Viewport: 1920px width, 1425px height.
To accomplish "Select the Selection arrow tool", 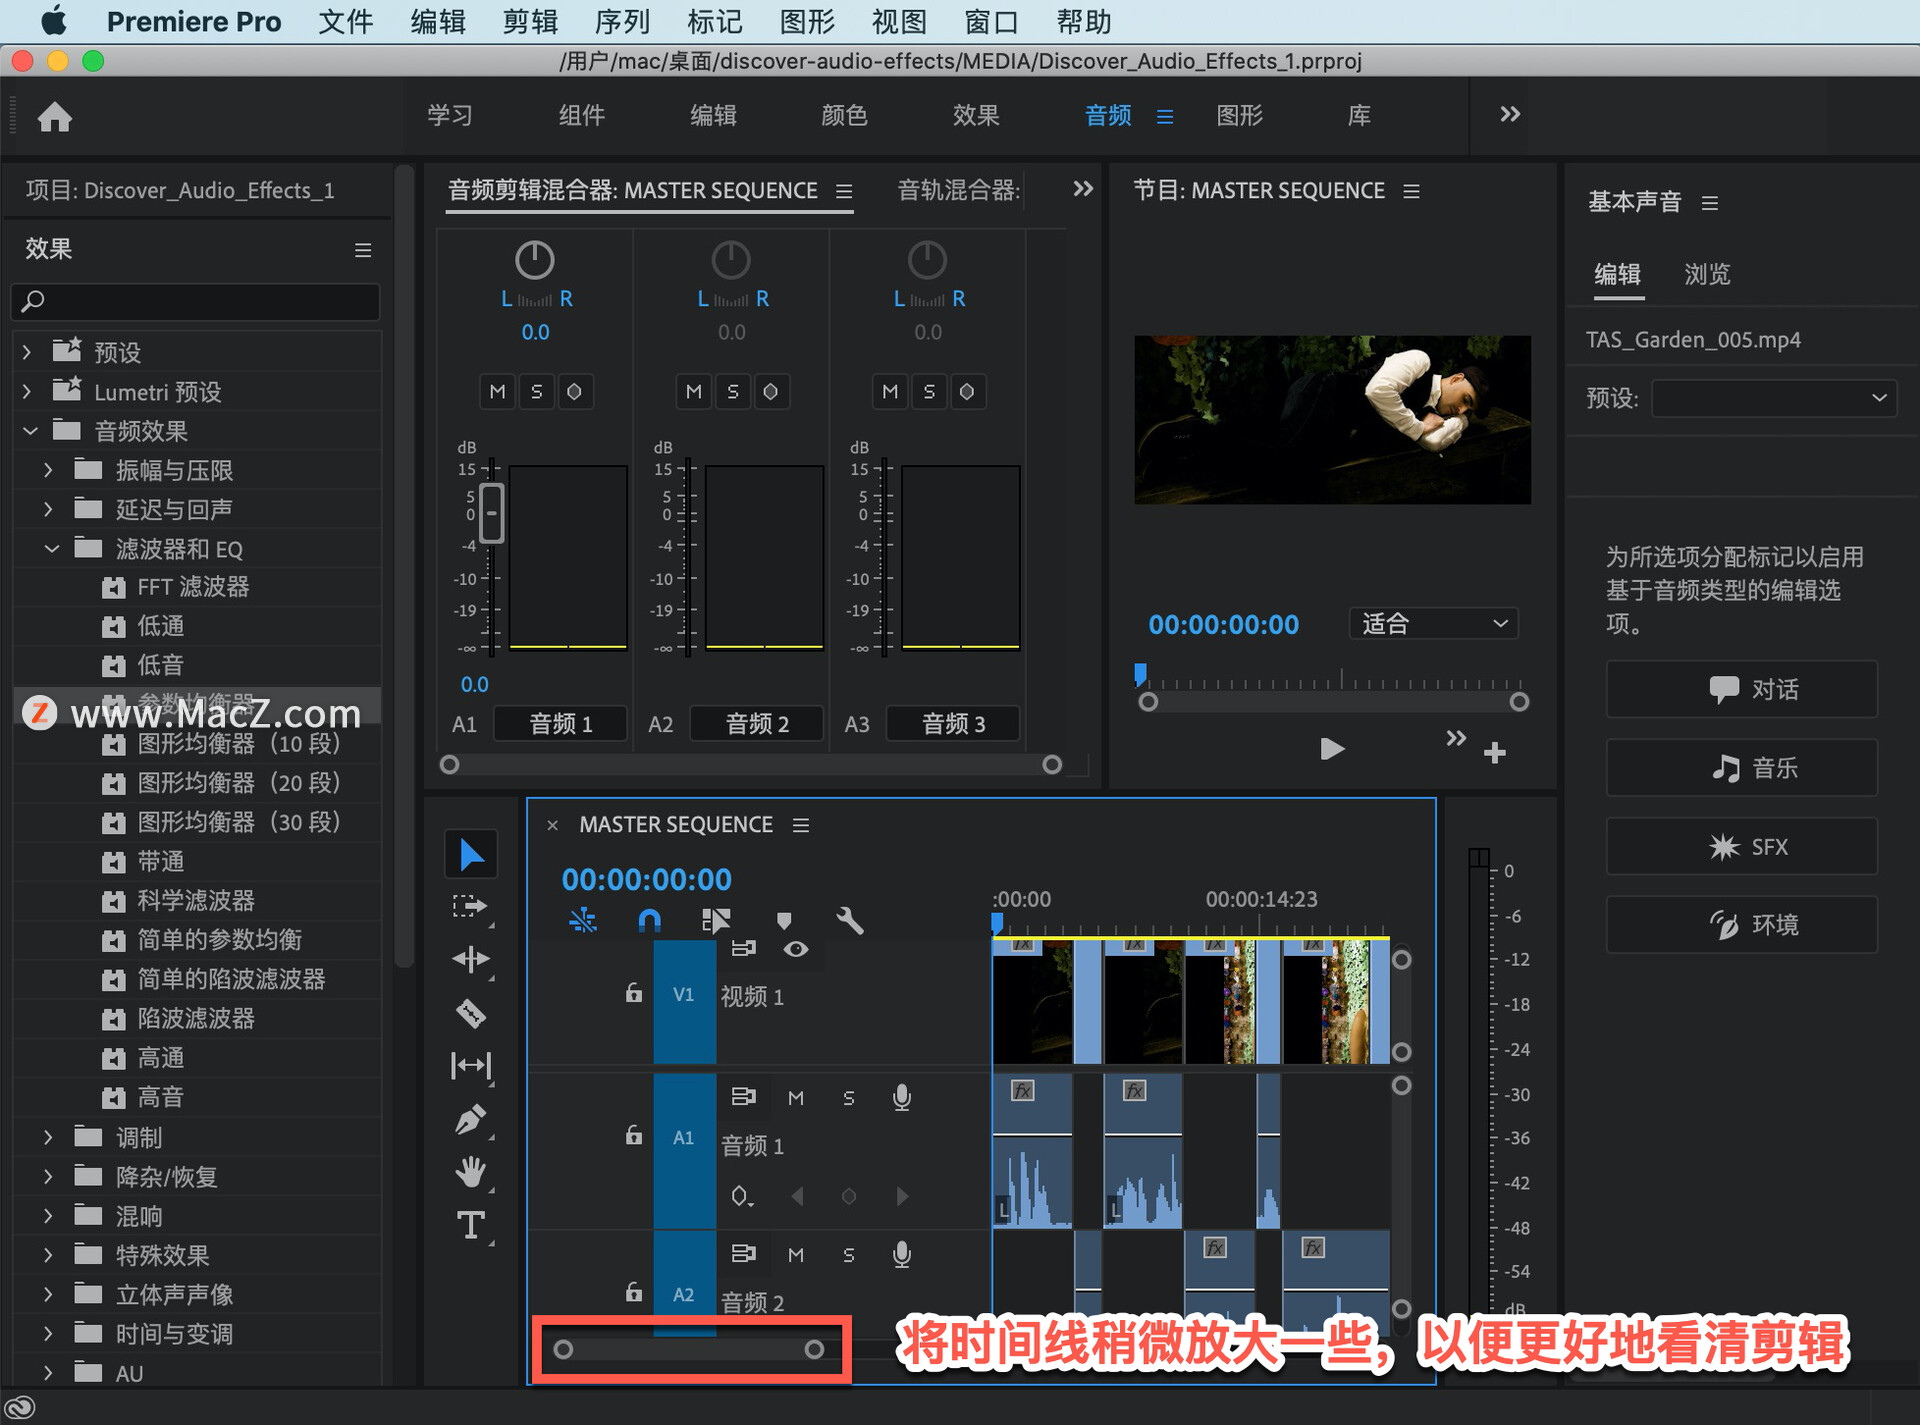I will coord(471,855).
